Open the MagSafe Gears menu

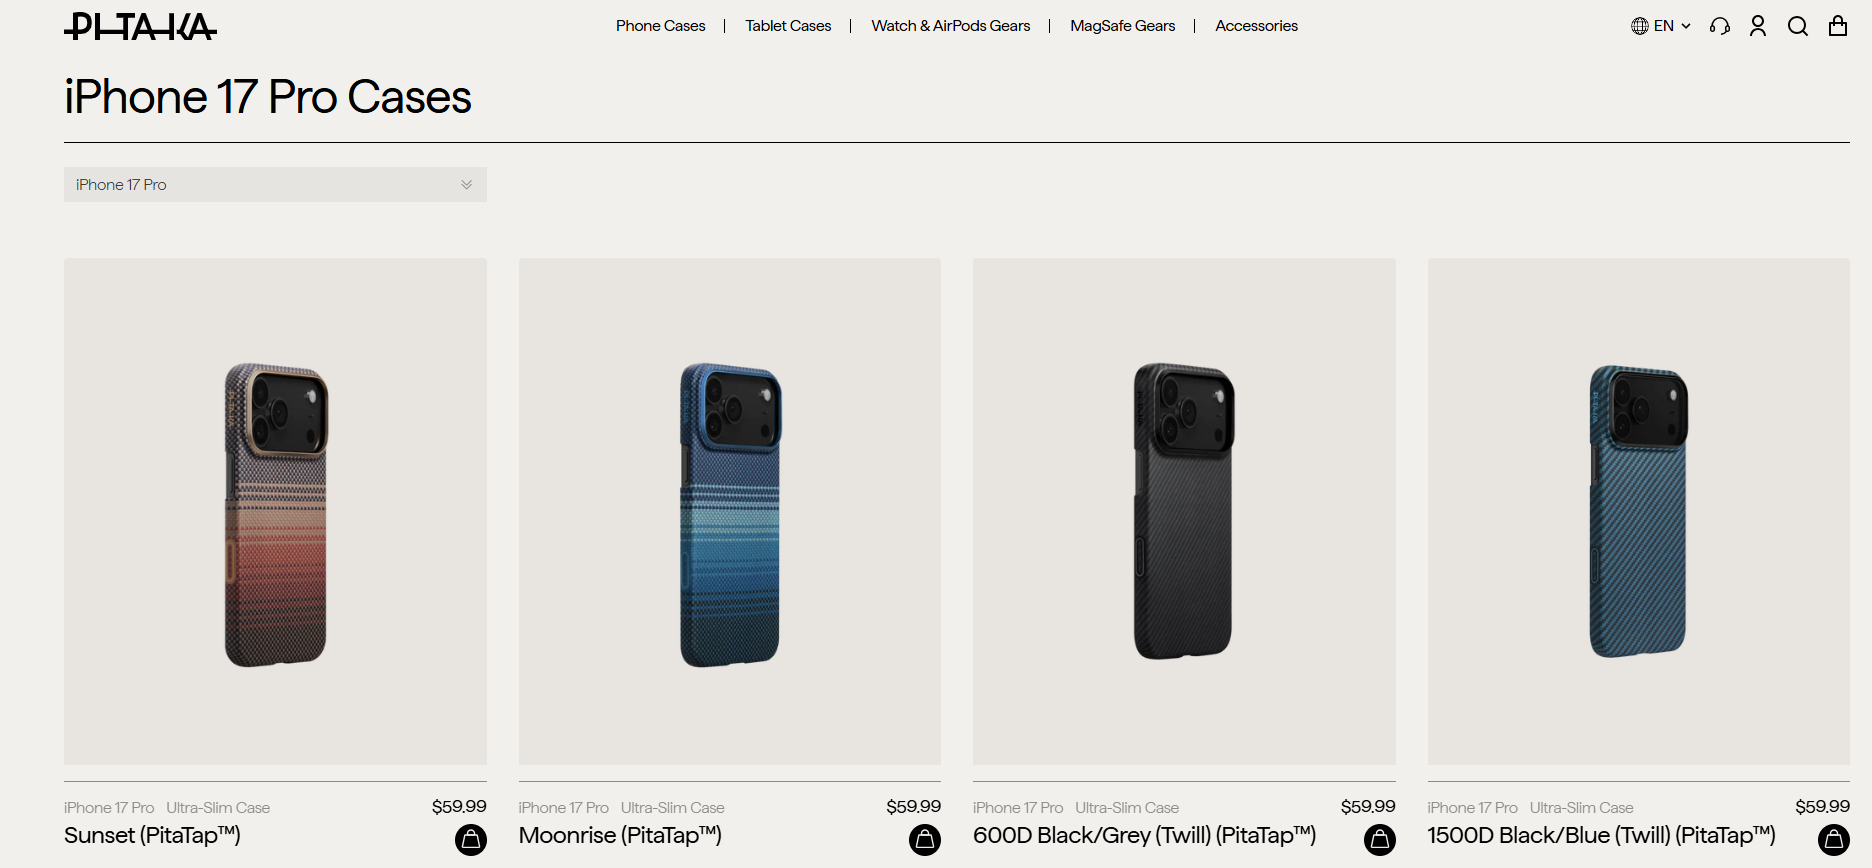click(x=1122, y=26)
